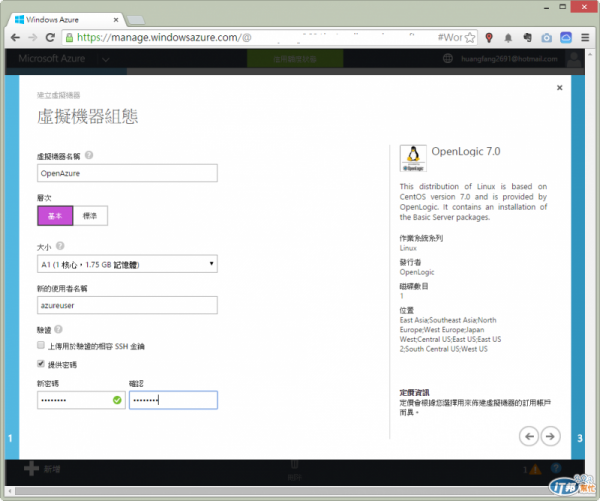Viewport: 600px width, 501px height.
Task: Click the user avatar icon
Action: (x=574, y=59)
